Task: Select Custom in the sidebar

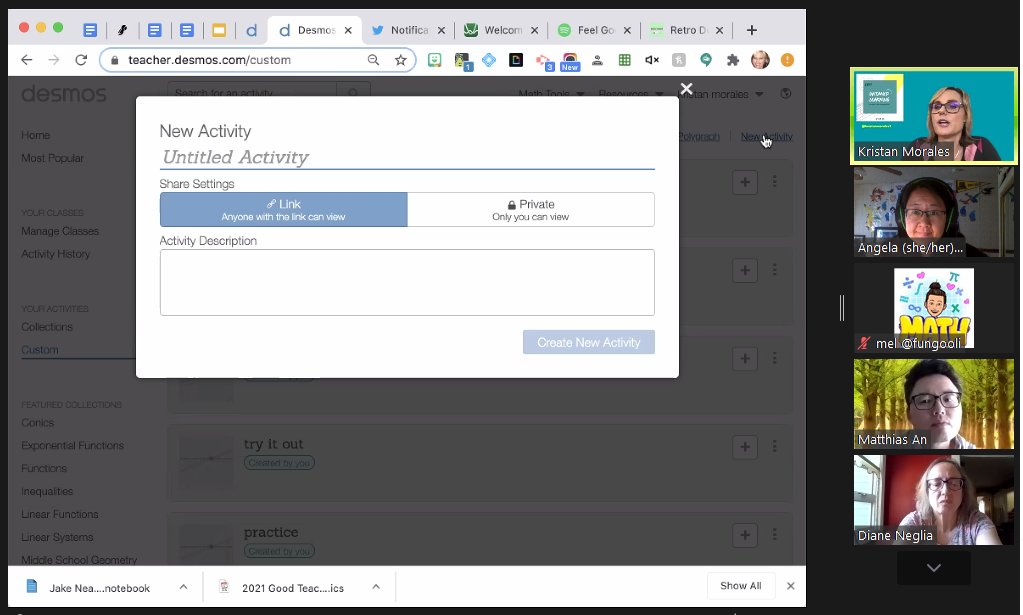Action: (x=40, y=350)
